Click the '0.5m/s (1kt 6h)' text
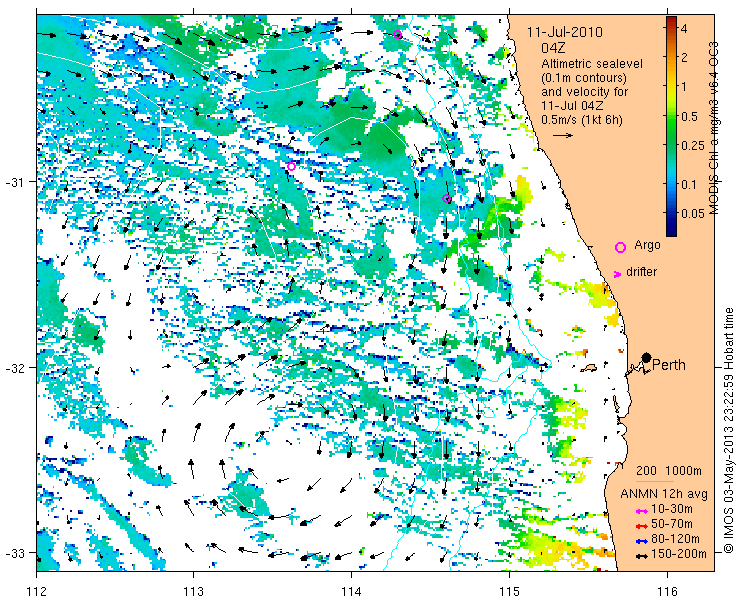Screen dimensions: 740x600 tap(582, 119)
